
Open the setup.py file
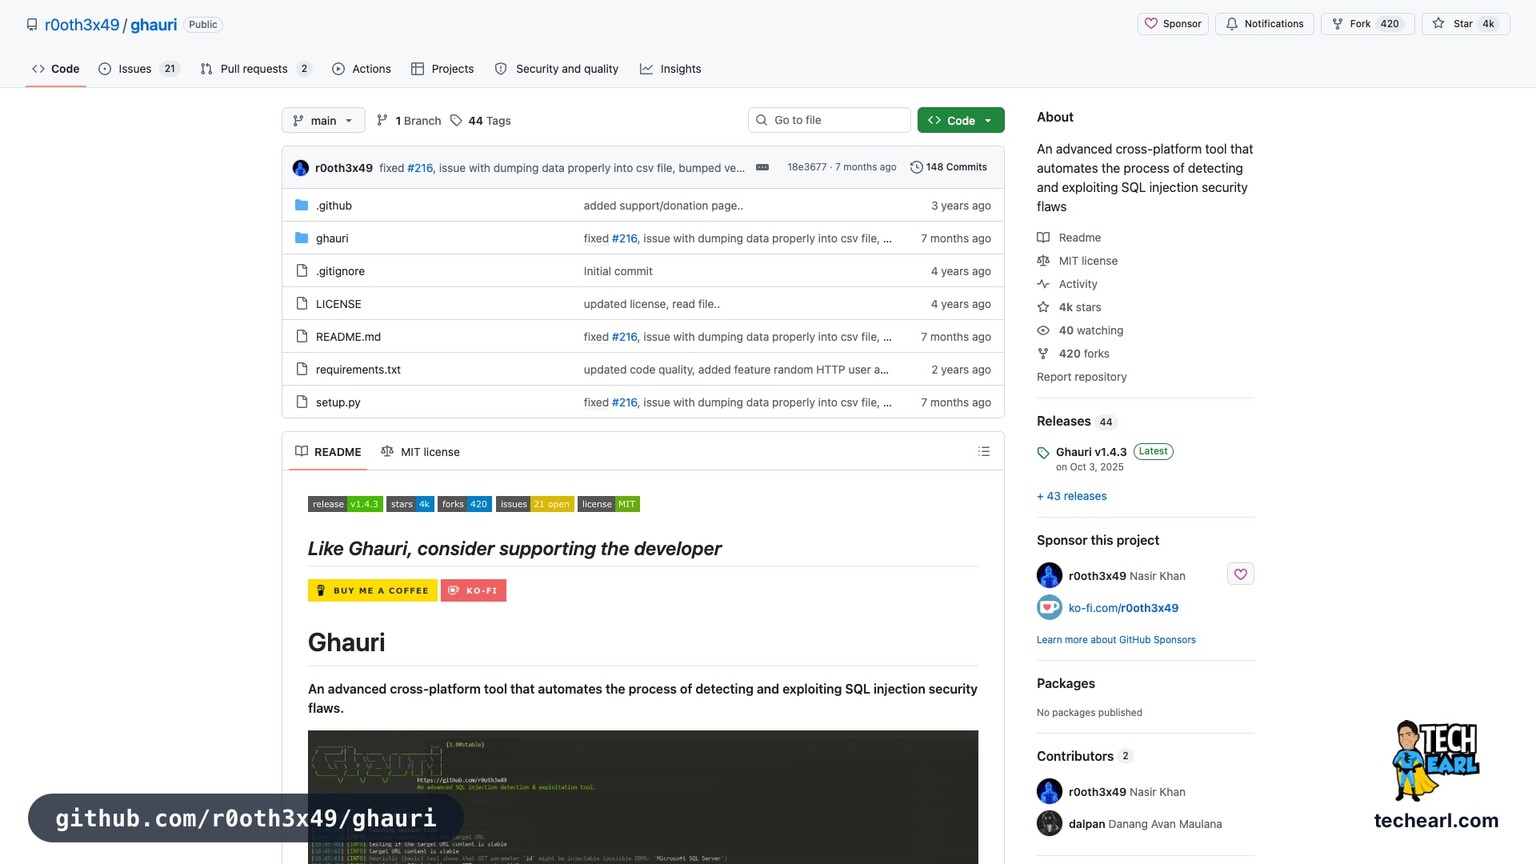pyautogui.click(x=338, y=403)
